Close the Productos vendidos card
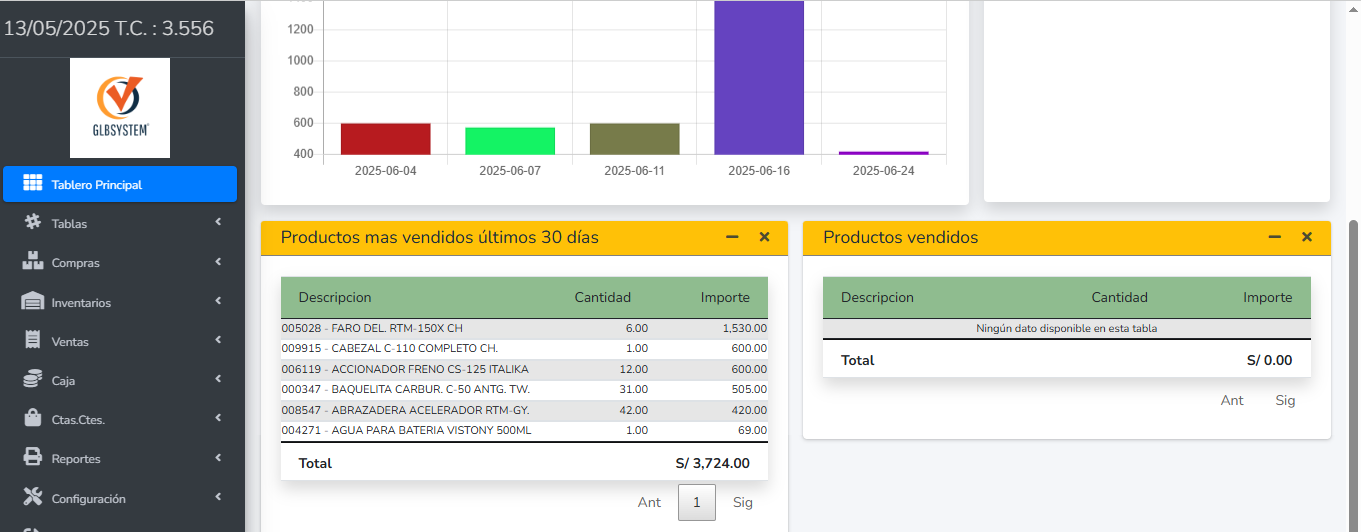Image resolution: width=1361 pixels, height=532 pixels. point(1306,237)
